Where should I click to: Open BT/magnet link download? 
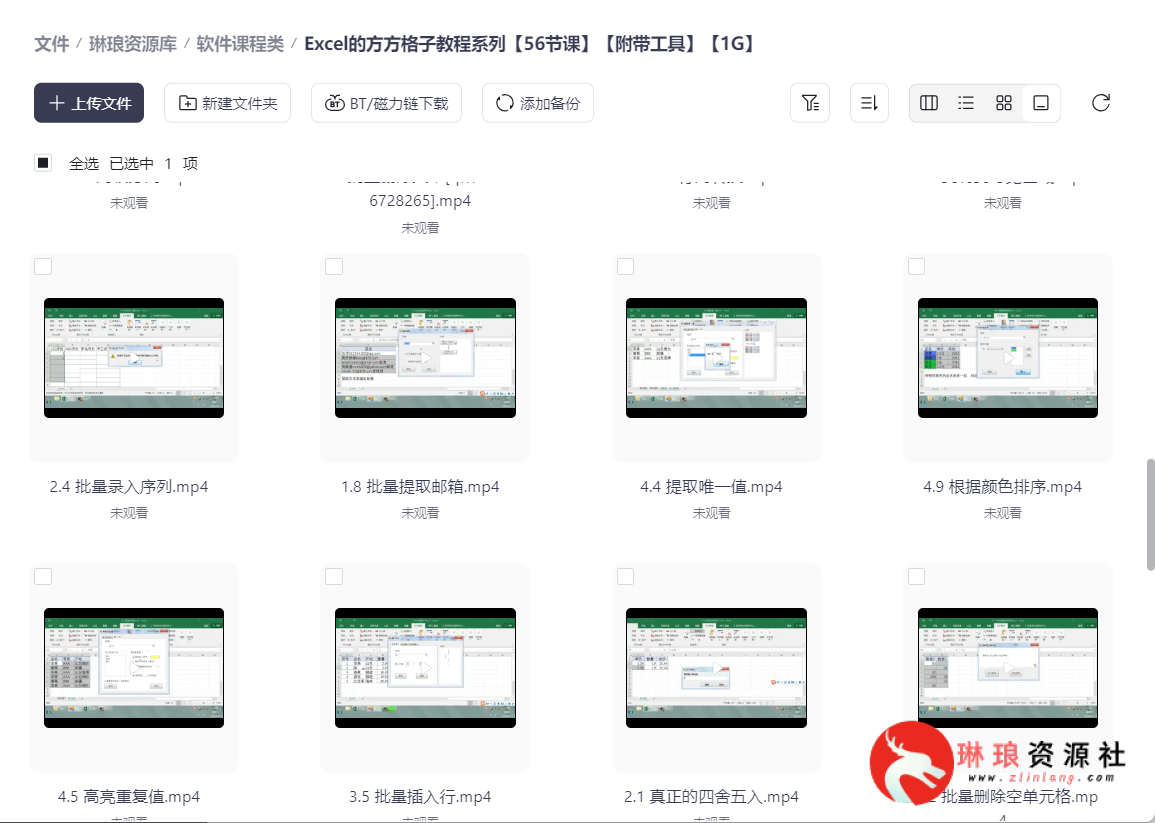coord(386,103)
